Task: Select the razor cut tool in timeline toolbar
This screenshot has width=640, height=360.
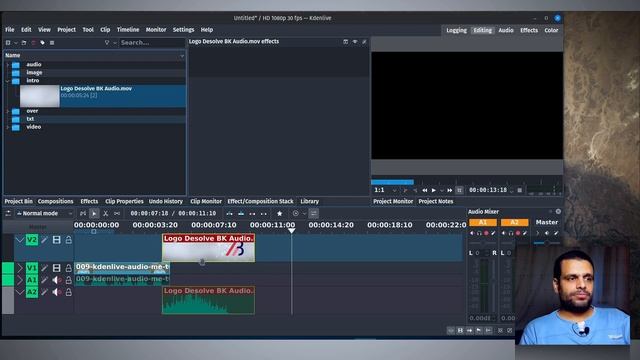Action: pos(105,213)
